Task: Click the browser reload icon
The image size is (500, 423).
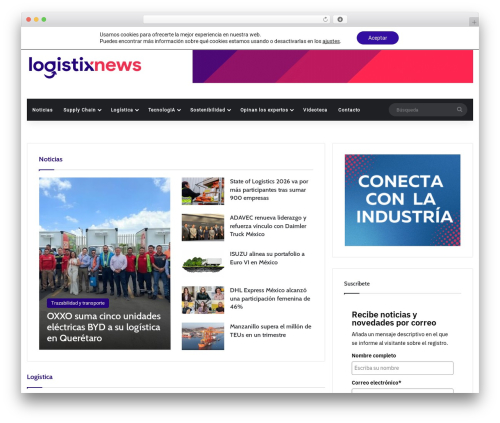Action: 325,20
